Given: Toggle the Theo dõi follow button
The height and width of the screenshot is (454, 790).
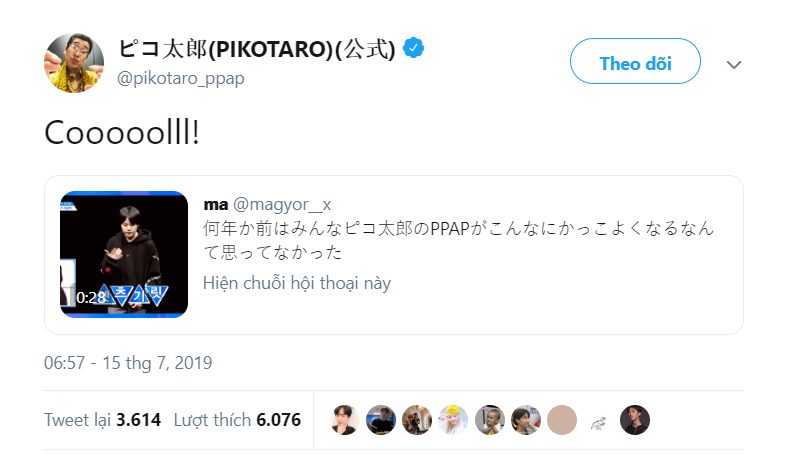Looking at the screenshot, I should (x=635, y=64).
